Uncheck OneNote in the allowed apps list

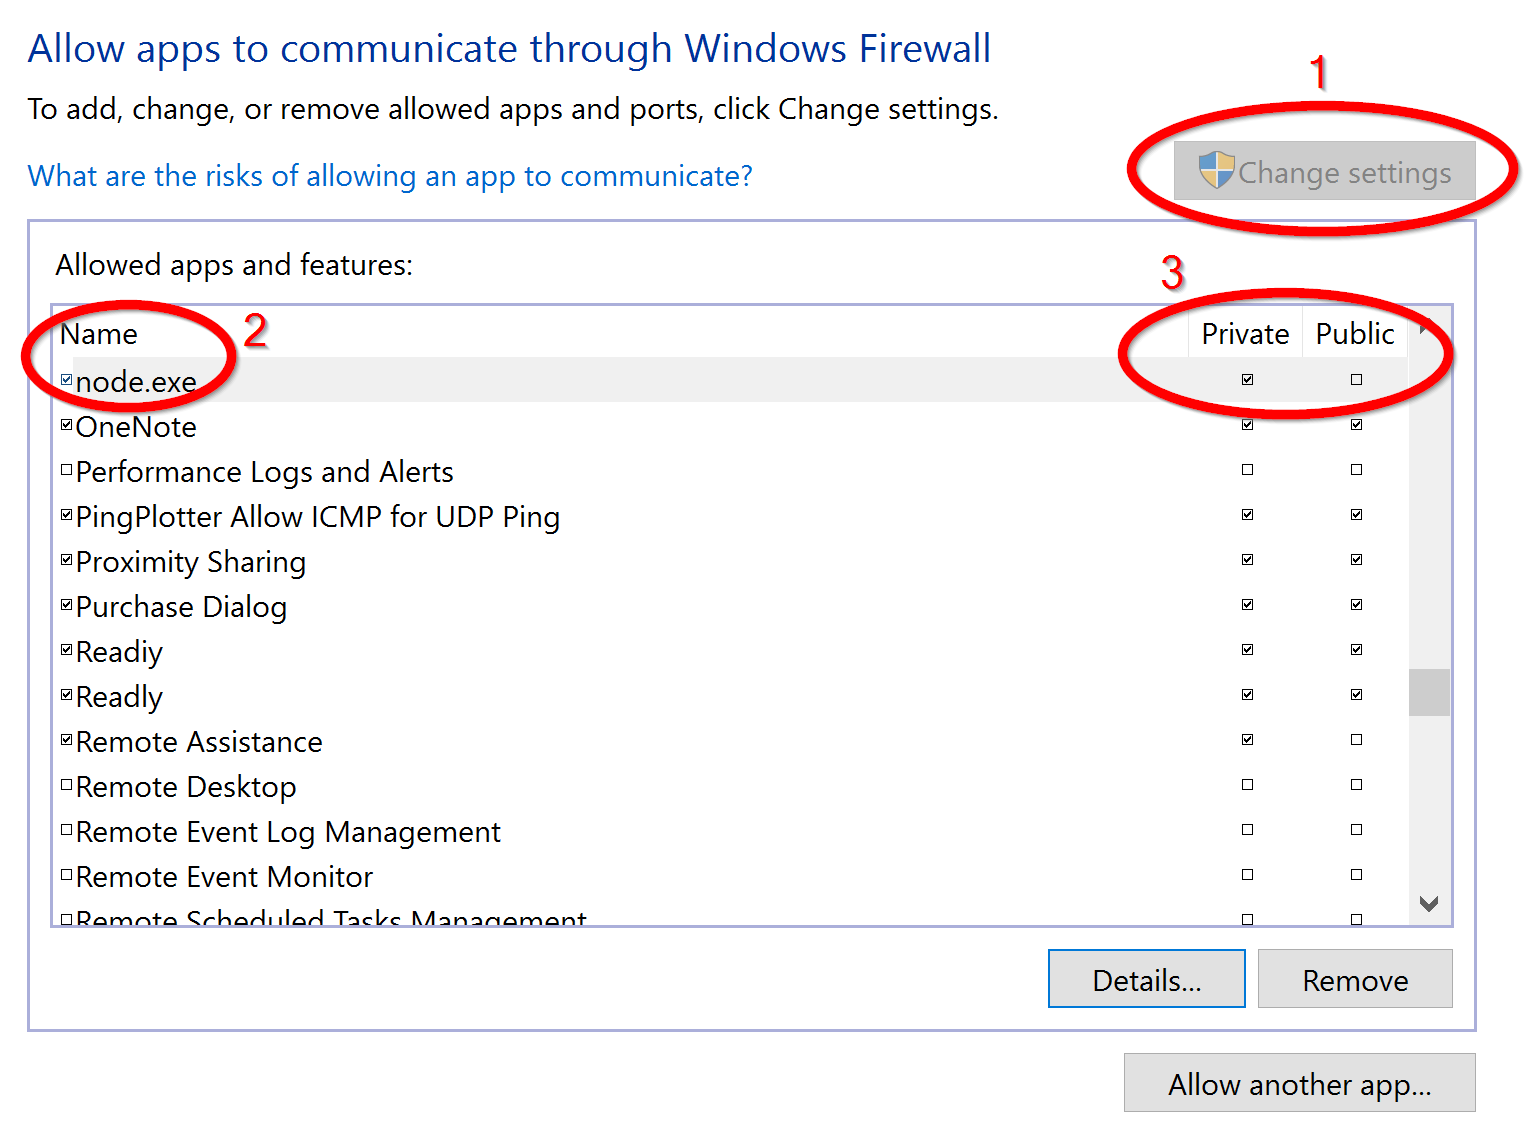pos(66,423)
